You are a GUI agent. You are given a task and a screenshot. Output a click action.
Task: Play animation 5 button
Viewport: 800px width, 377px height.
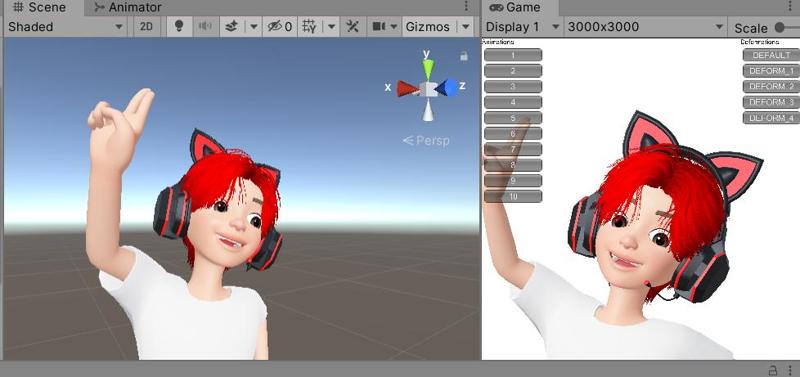[x=513, y=118]
